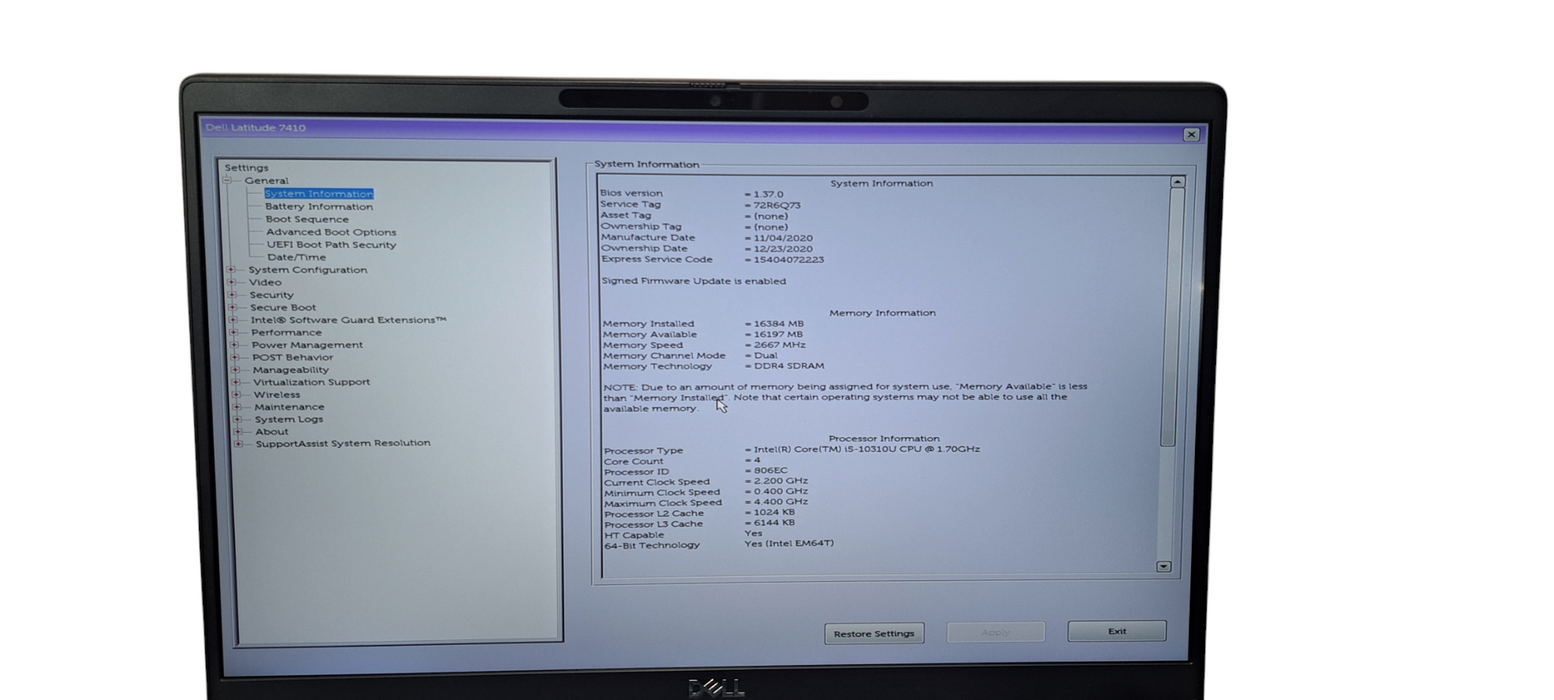The height and width of the screenshot is (700, 1554).
Task: Expand the Secure Boot section
Action: click(234, 307)
